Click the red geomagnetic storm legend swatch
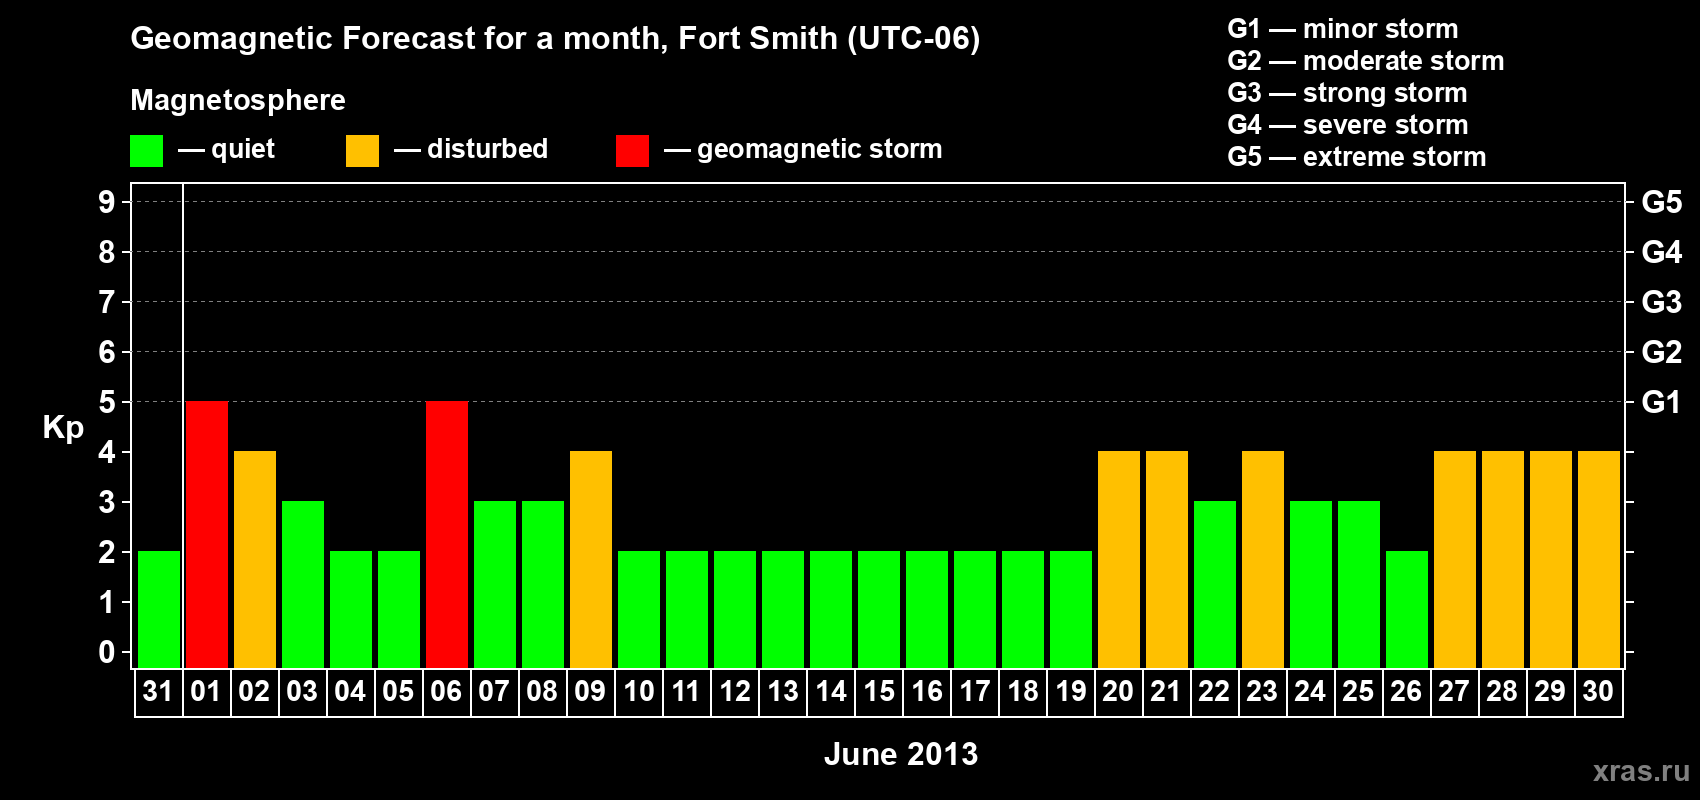This screenshot has height=800, width=1700. (632, 151)
